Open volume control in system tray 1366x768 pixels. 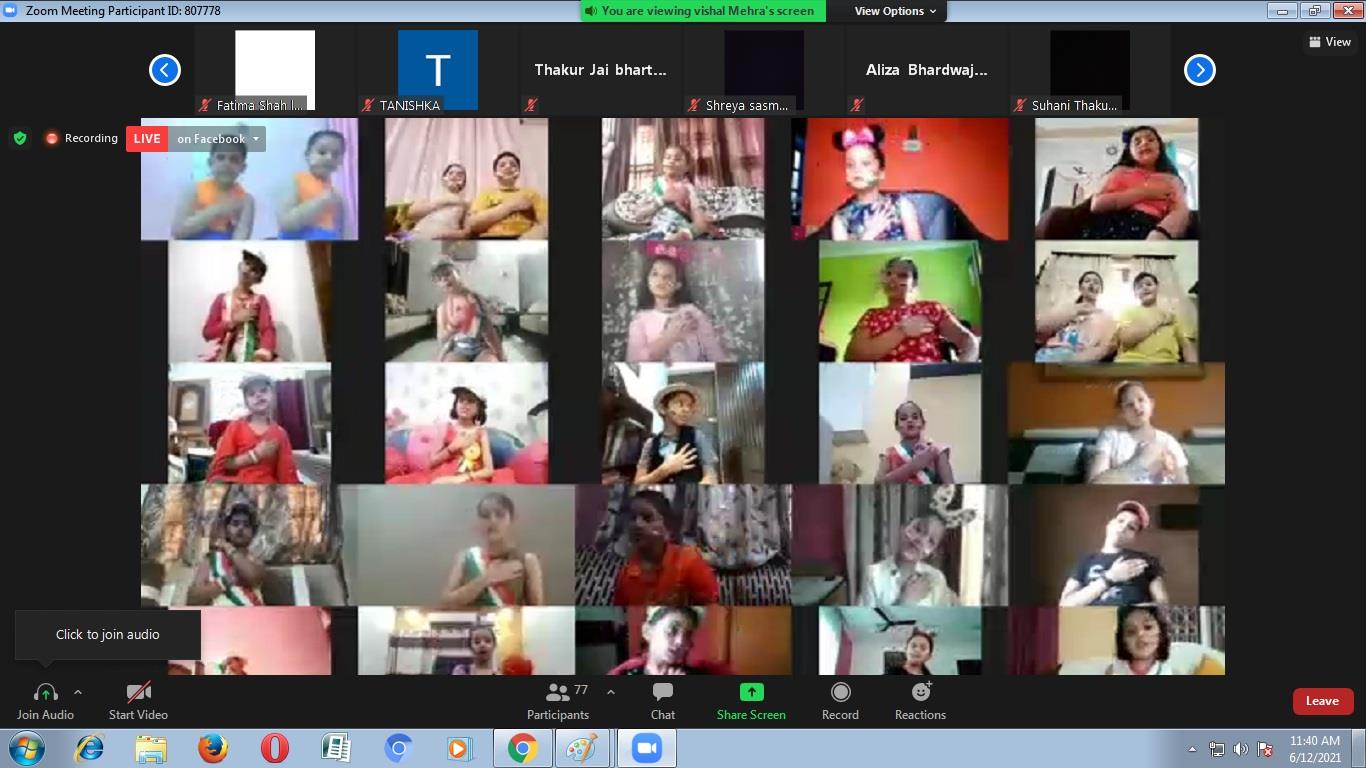coord(1240,749)
